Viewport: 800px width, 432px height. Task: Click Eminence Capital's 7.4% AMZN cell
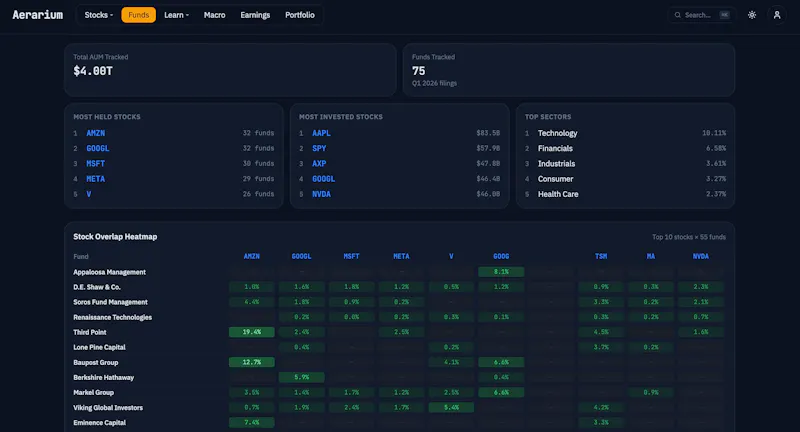(252, 422)
